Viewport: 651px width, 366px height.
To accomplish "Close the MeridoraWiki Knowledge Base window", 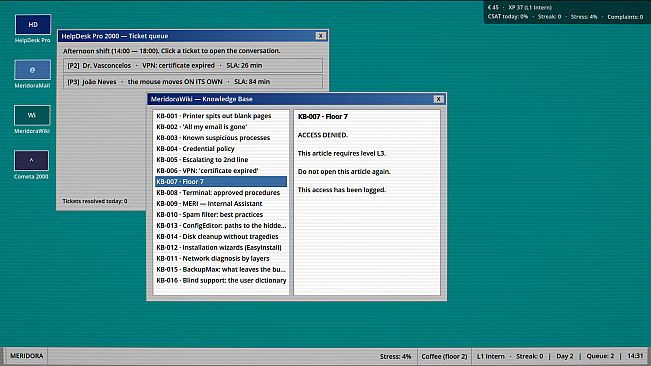I will click(x=438, y=99).
